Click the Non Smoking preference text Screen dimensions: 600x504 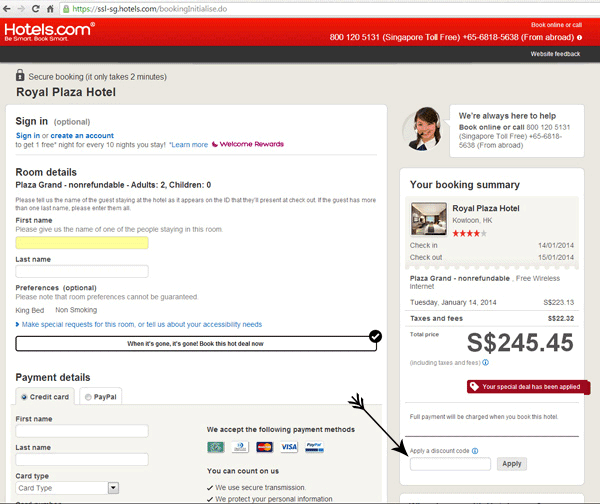click(x=76, y=310)
